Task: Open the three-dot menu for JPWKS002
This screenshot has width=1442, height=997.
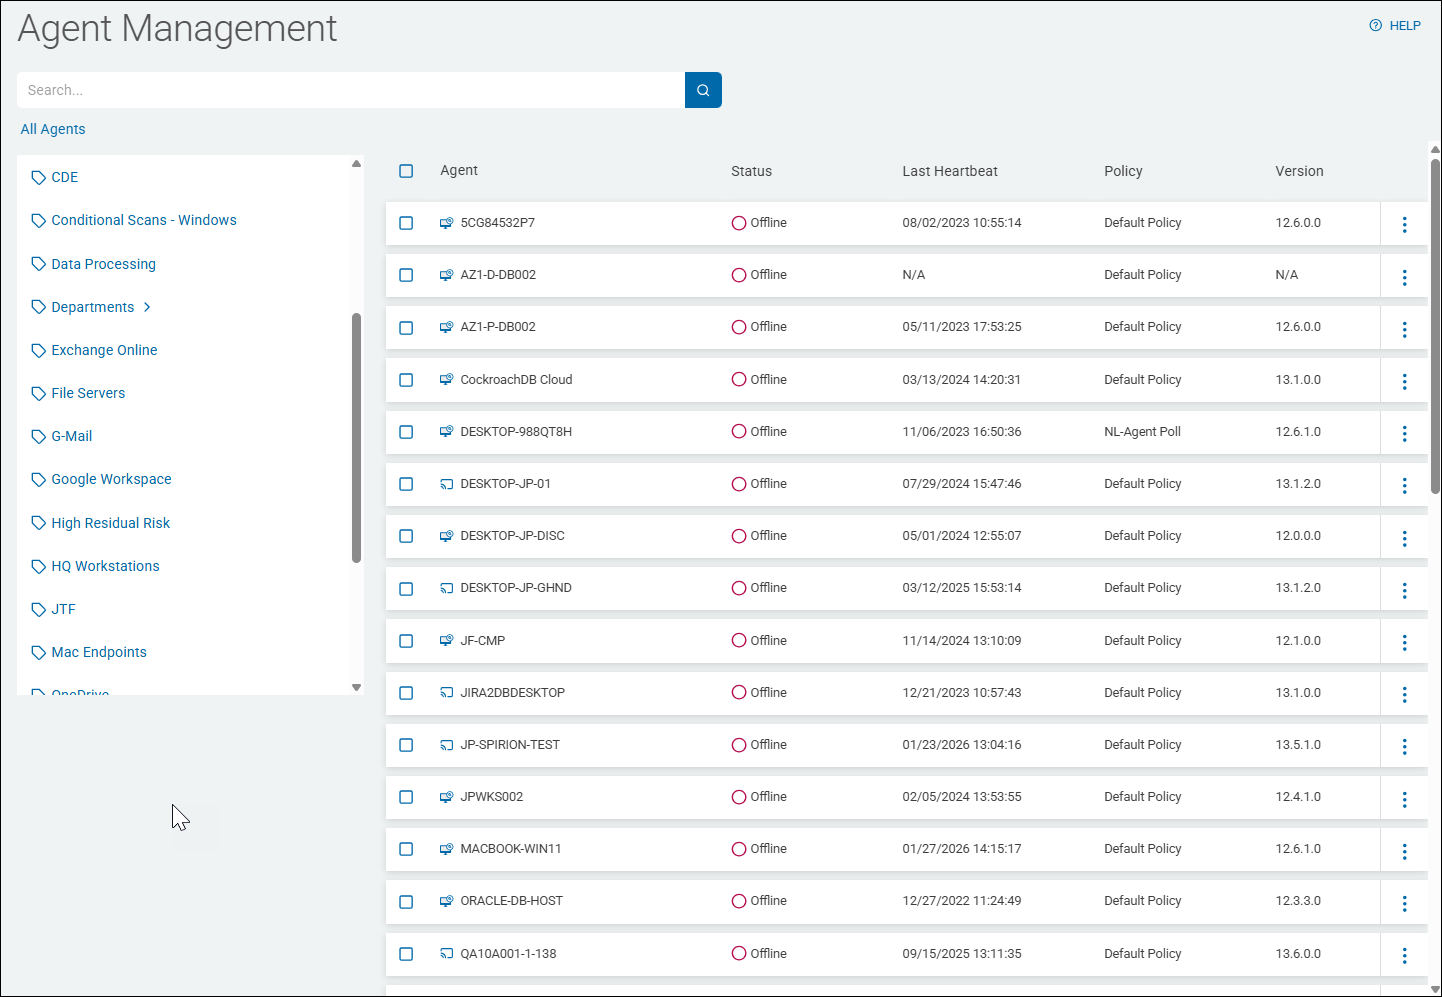Action: pos(1404,799)
